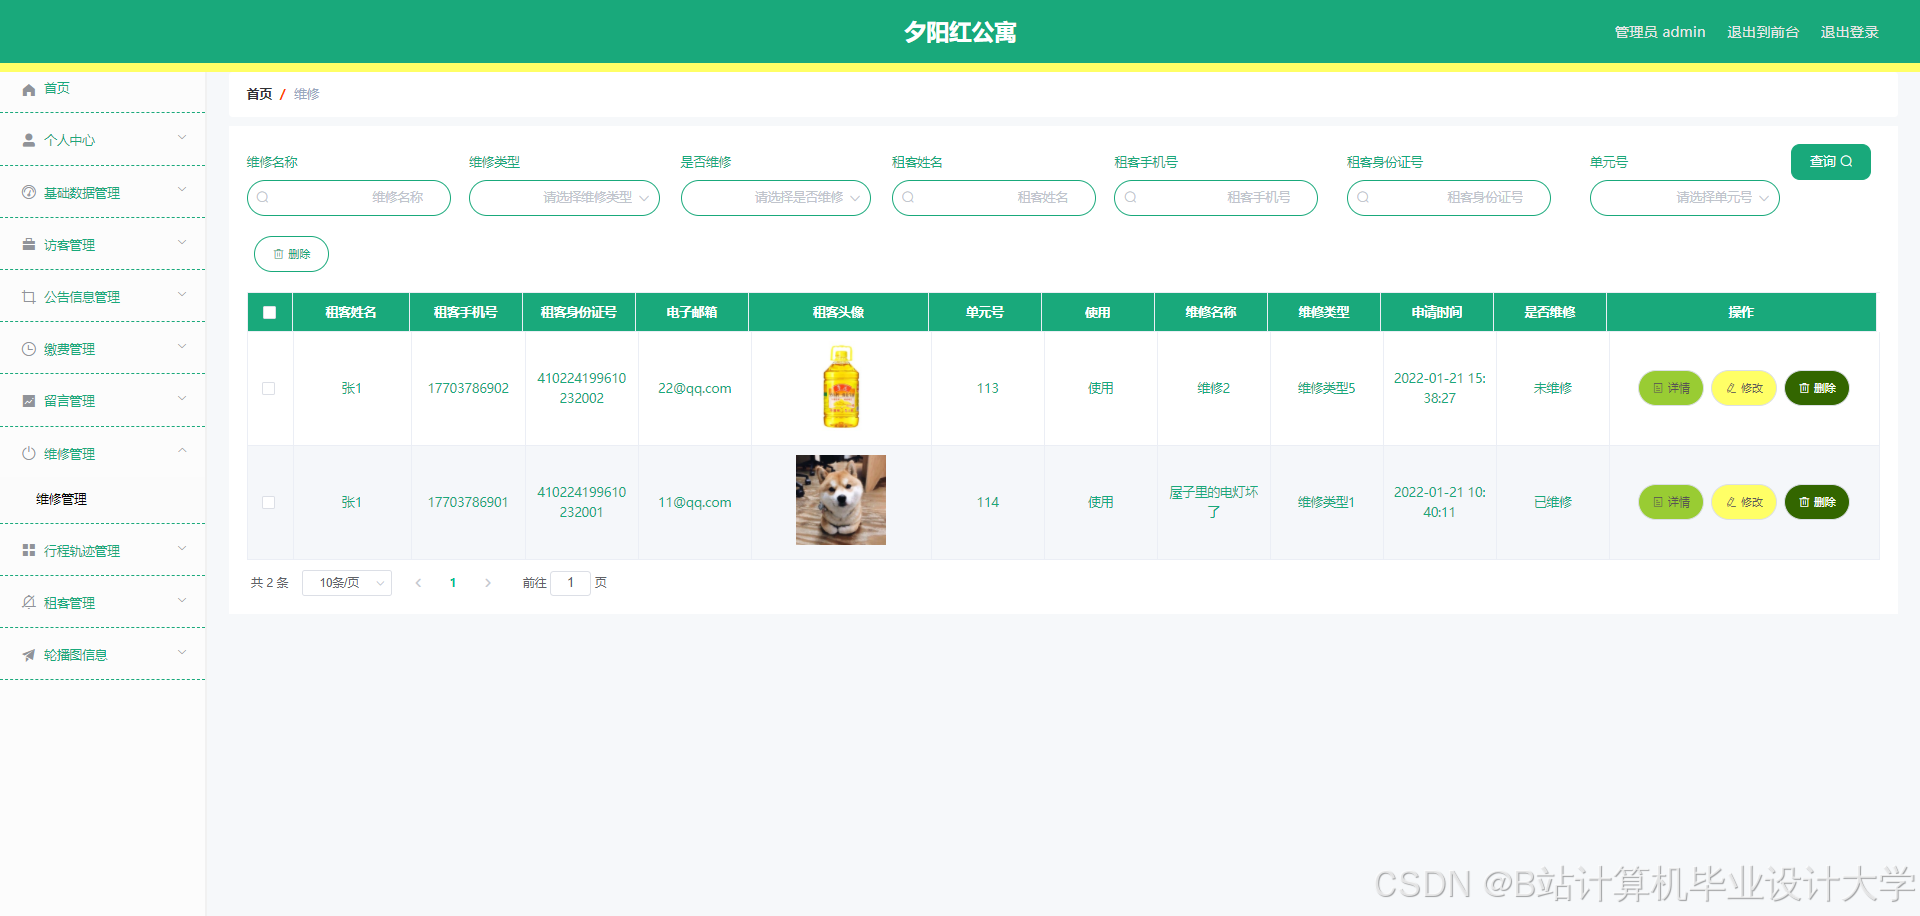Click the outlined 删除 batch delete button

[x=291, y=254]
